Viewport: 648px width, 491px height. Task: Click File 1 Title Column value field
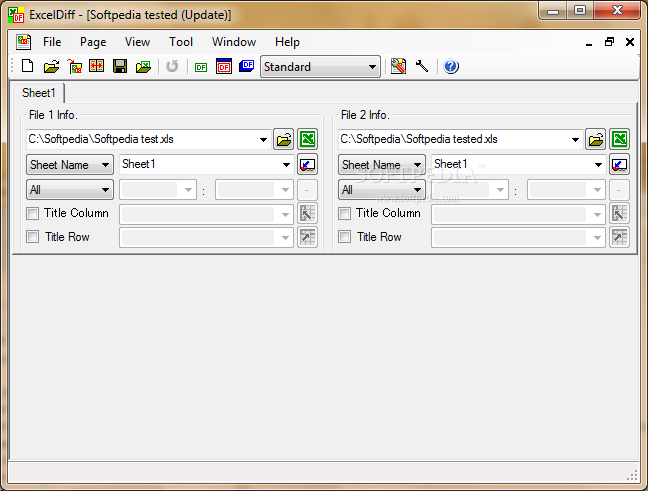pyautogui.click(x=206, y=214)
